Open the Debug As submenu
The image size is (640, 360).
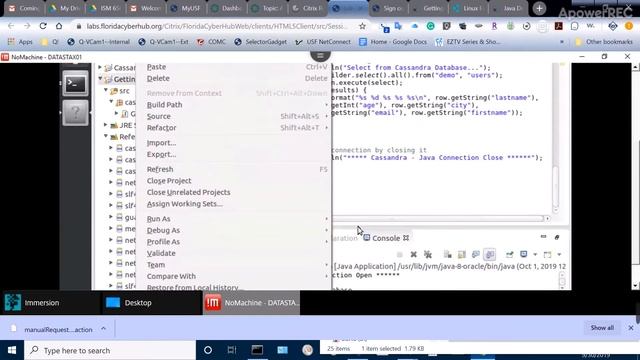click(234, 230)
